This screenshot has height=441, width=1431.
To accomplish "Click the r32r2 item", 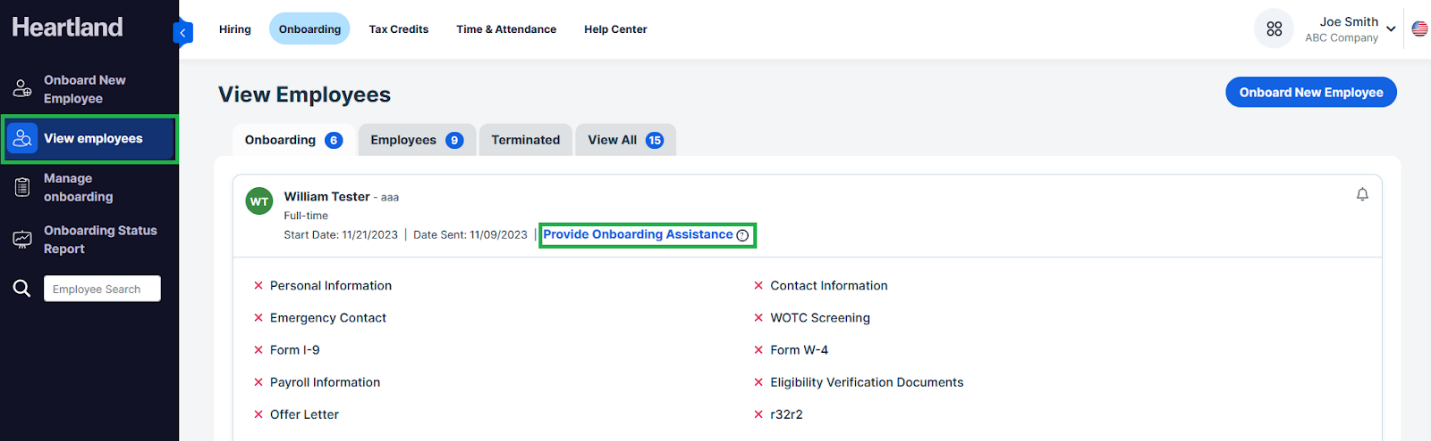I will pos(786,414).
